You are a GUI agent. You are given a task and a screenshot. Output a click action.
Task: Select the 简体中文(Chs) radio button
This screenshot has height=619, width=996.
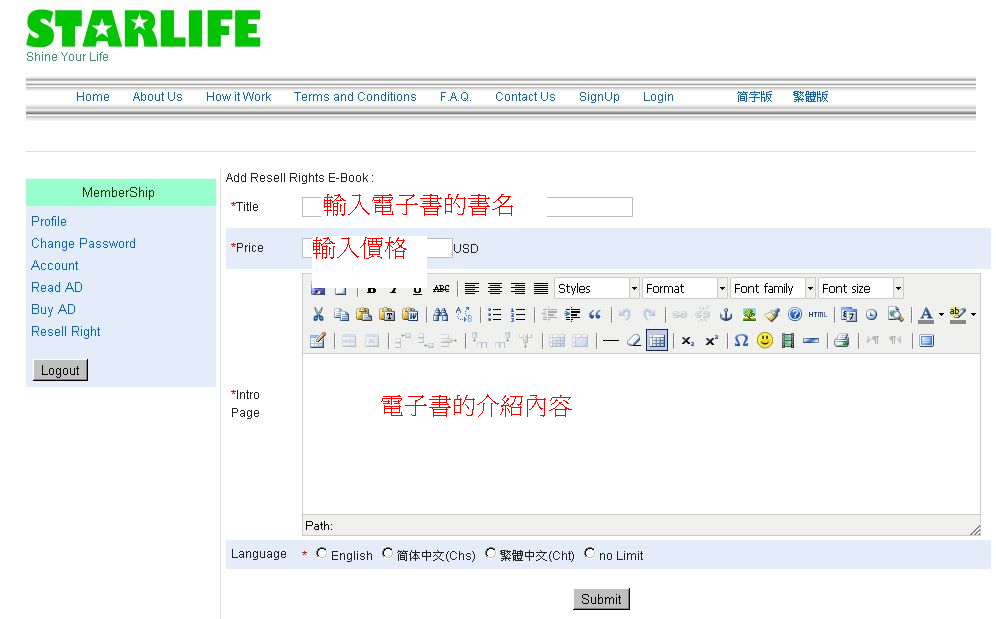(387, 554)
